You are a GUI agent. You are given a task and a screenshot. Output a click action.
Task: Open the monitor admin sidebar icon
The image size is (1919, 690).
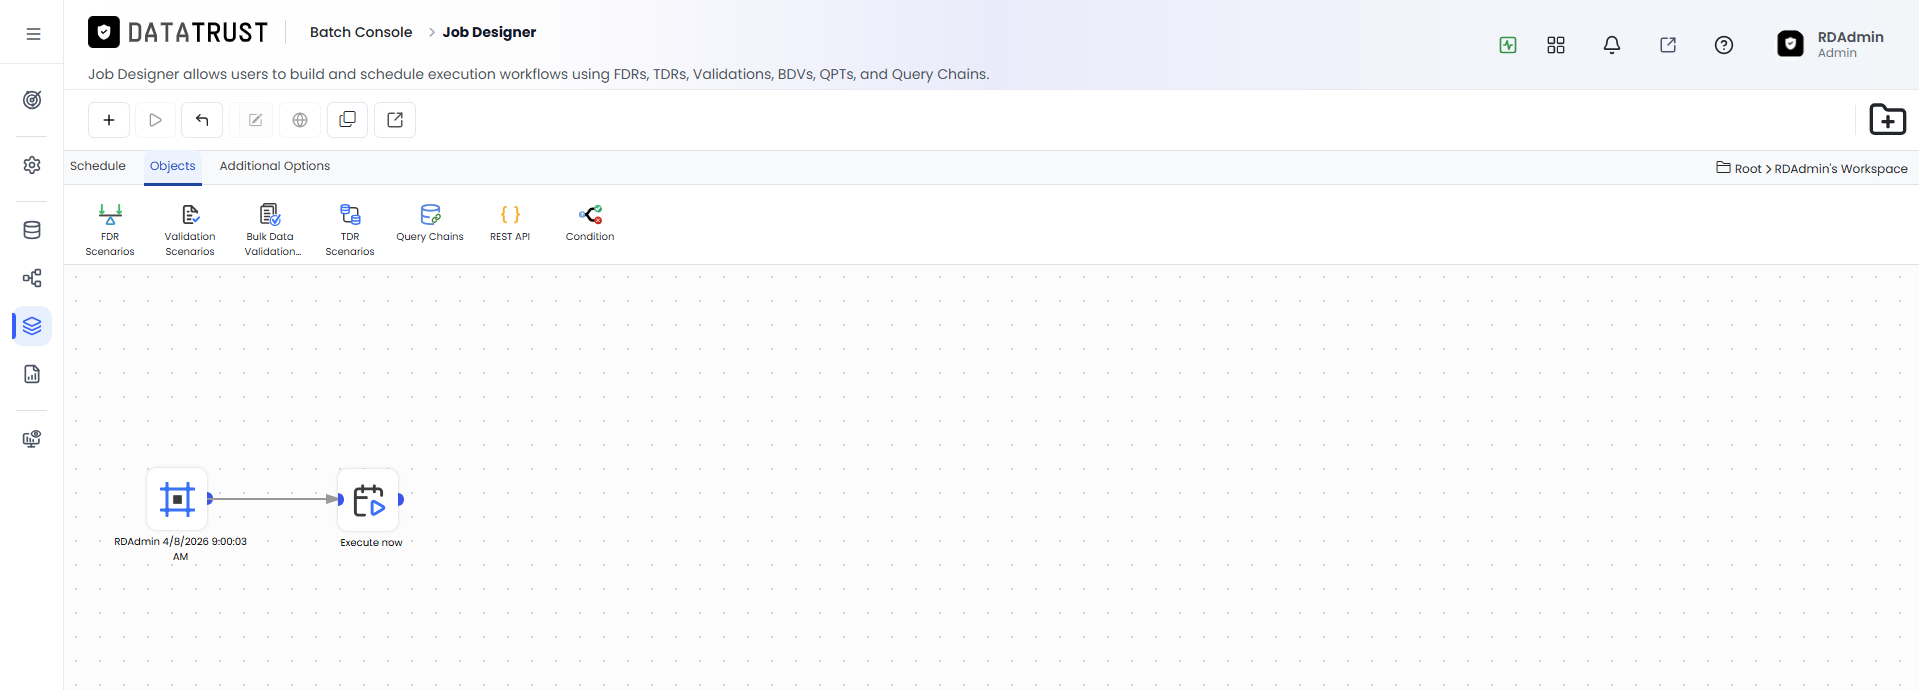32,439
